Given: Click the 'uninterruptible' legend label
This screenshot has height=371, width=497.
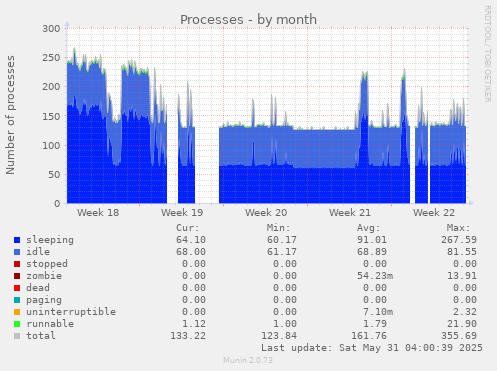Looking at the screenshot, I should pos(71,312).
